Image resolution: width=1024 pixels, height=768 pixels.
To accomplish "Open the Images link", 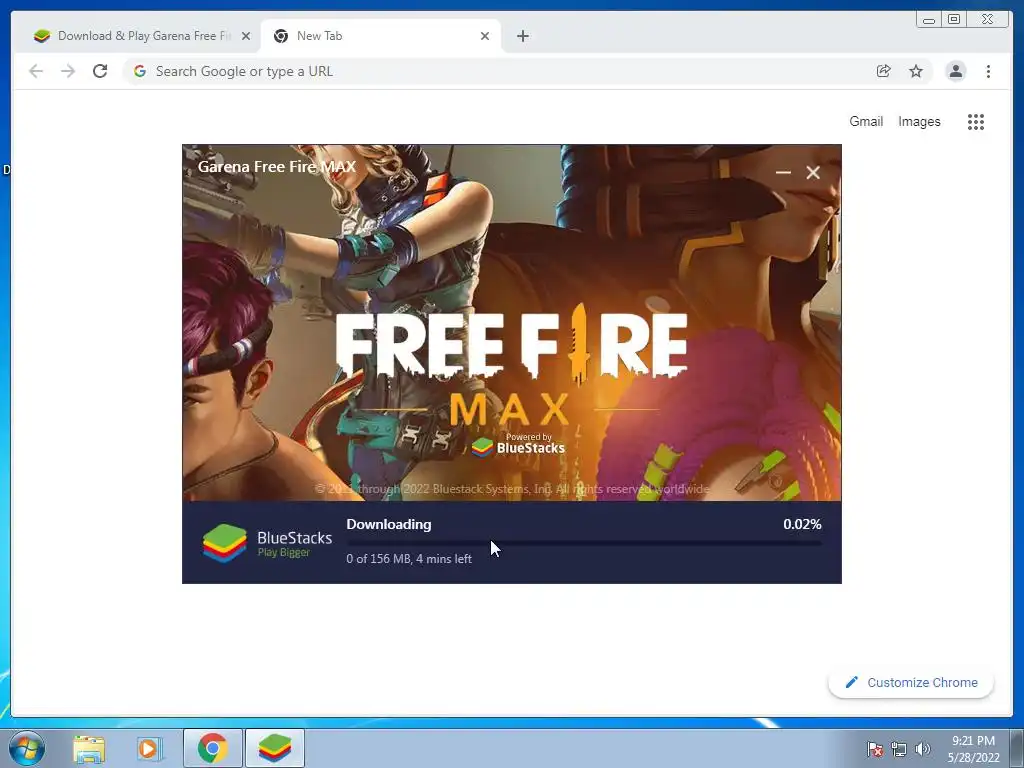I will pos(919,121).
